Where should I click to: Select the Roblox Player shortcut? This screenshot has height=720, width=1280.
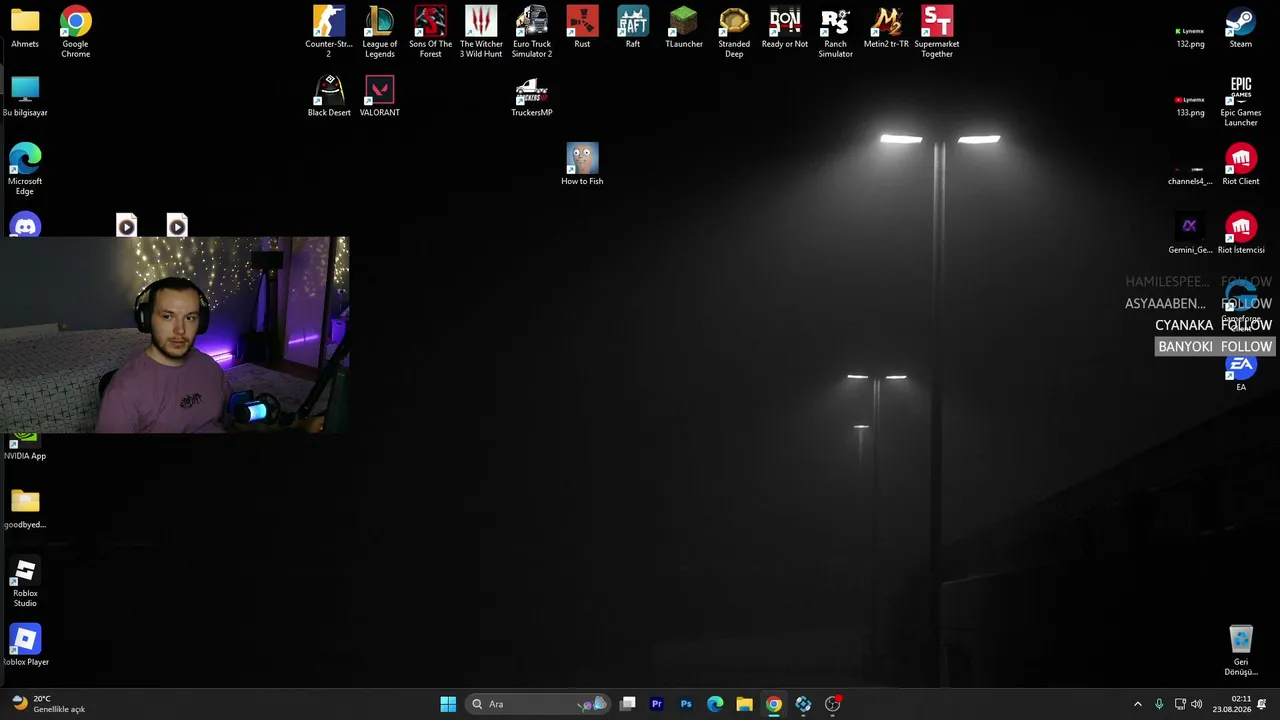pos(25,645)
